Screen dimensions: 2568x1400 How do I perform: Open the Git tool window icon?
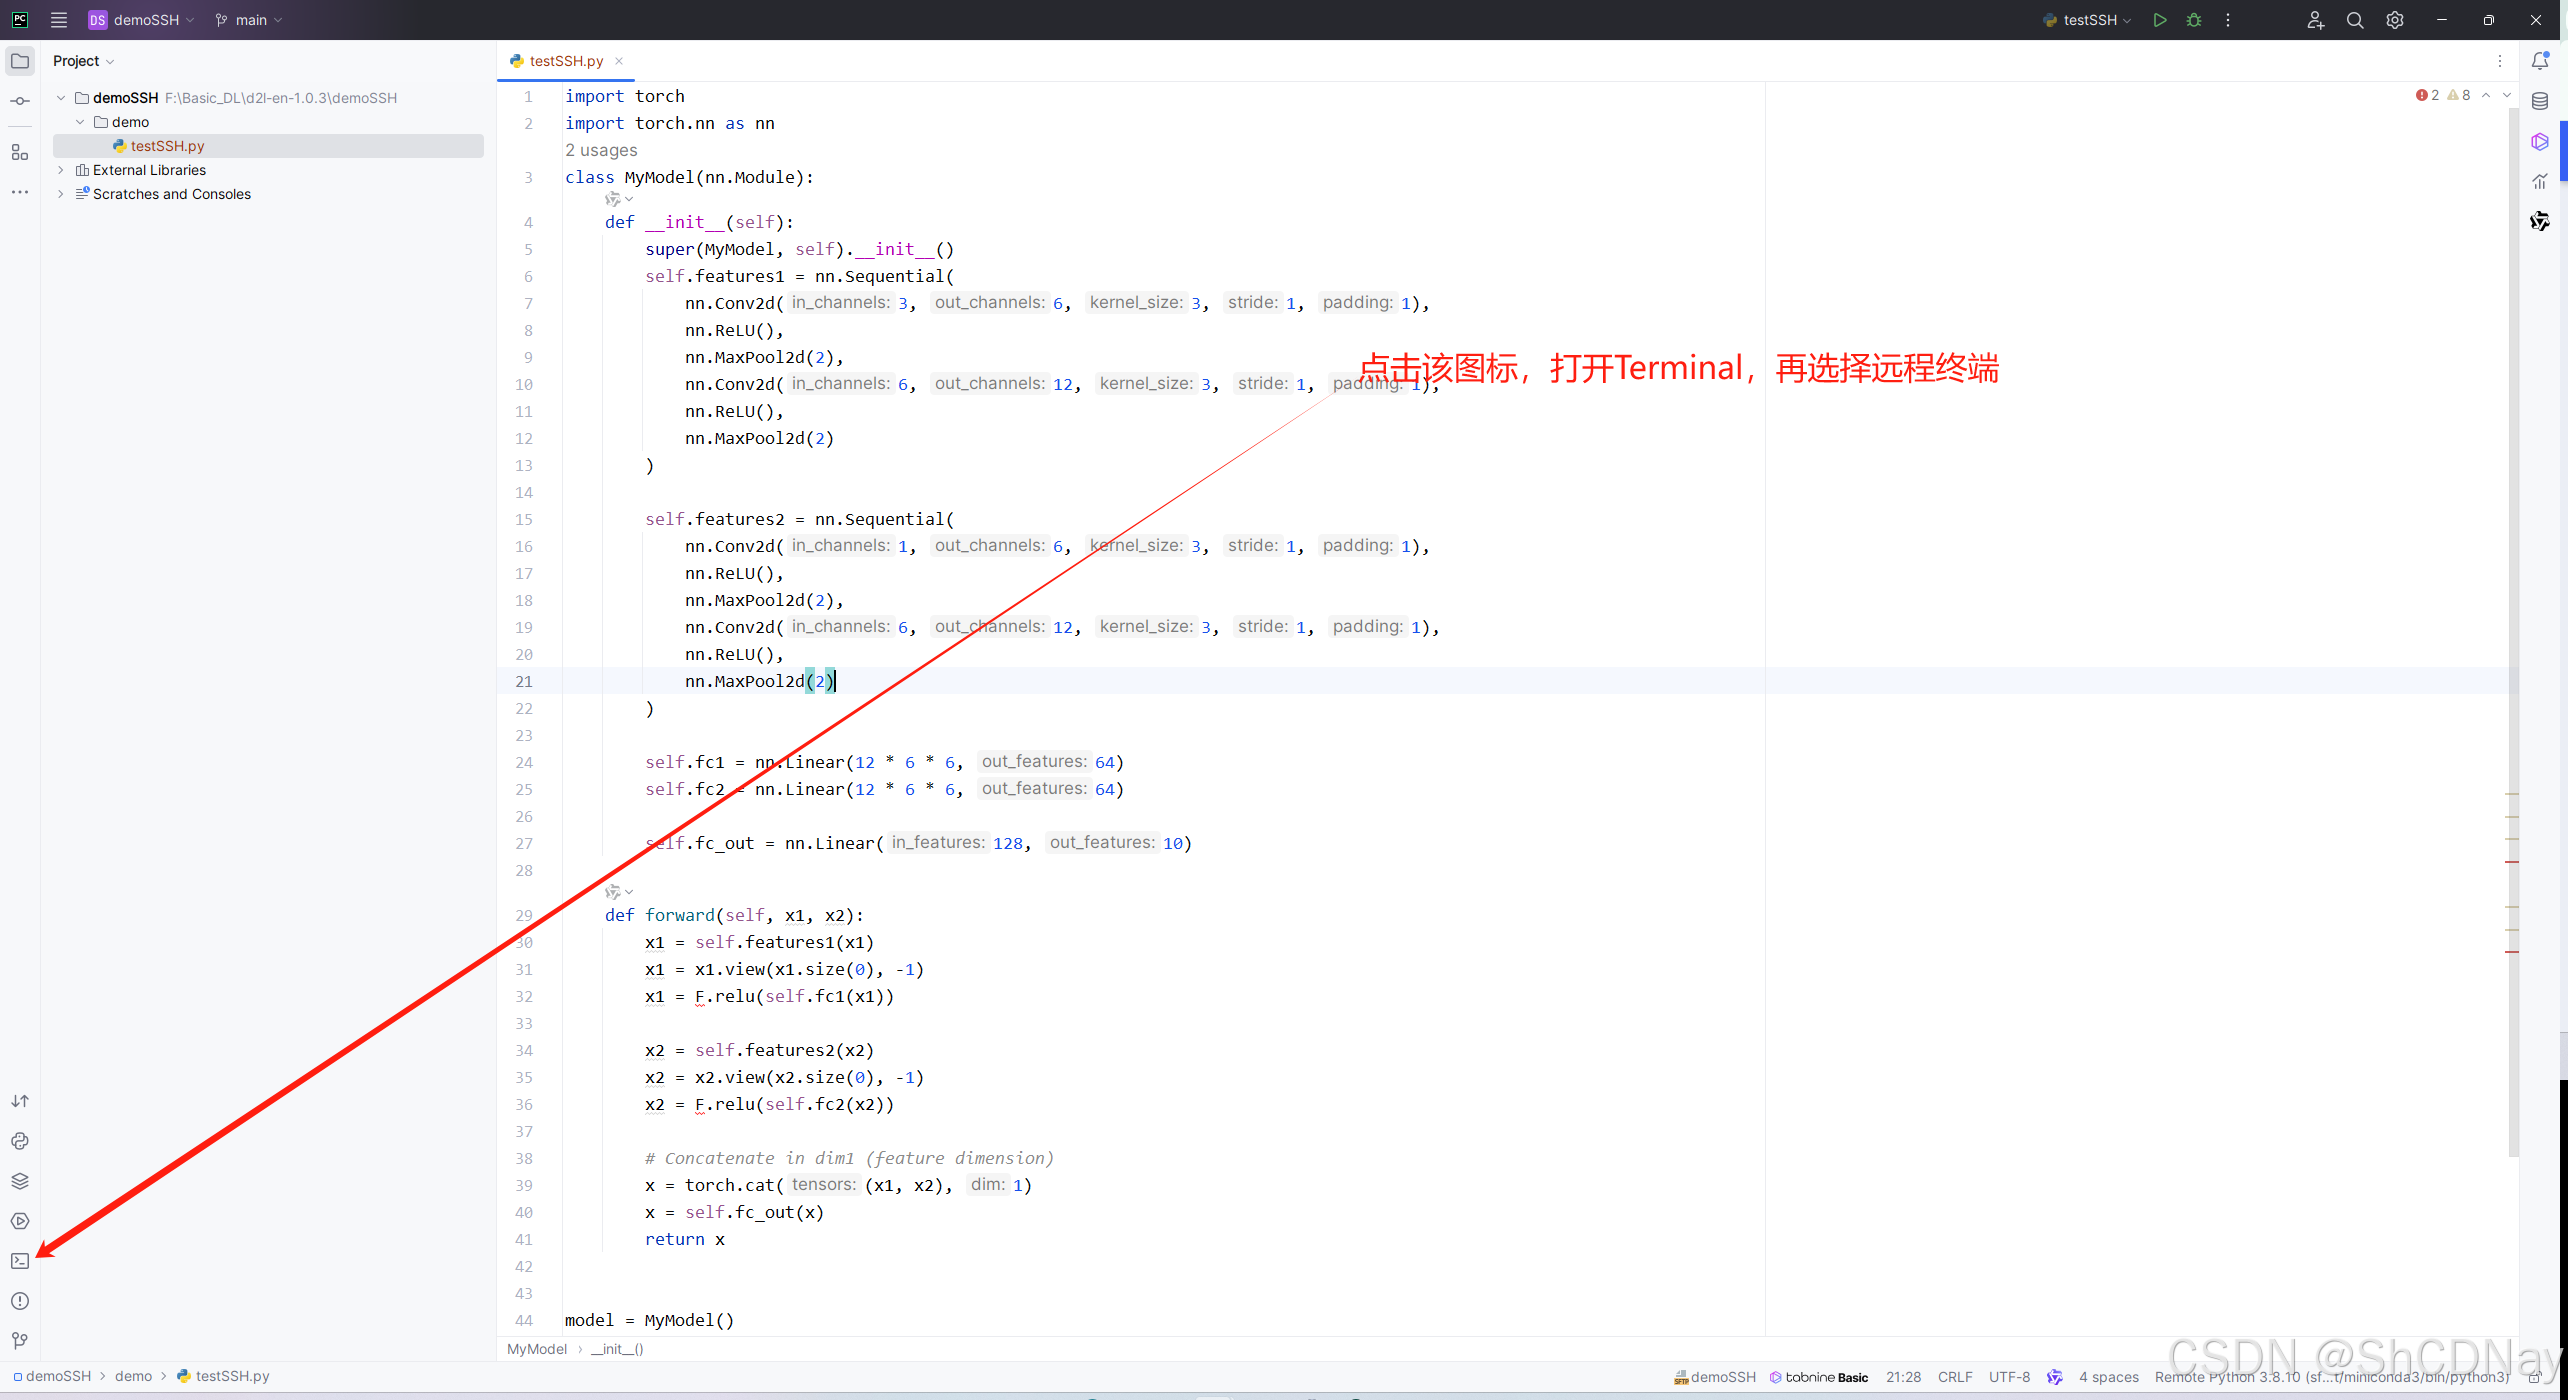pos(20,1341)
